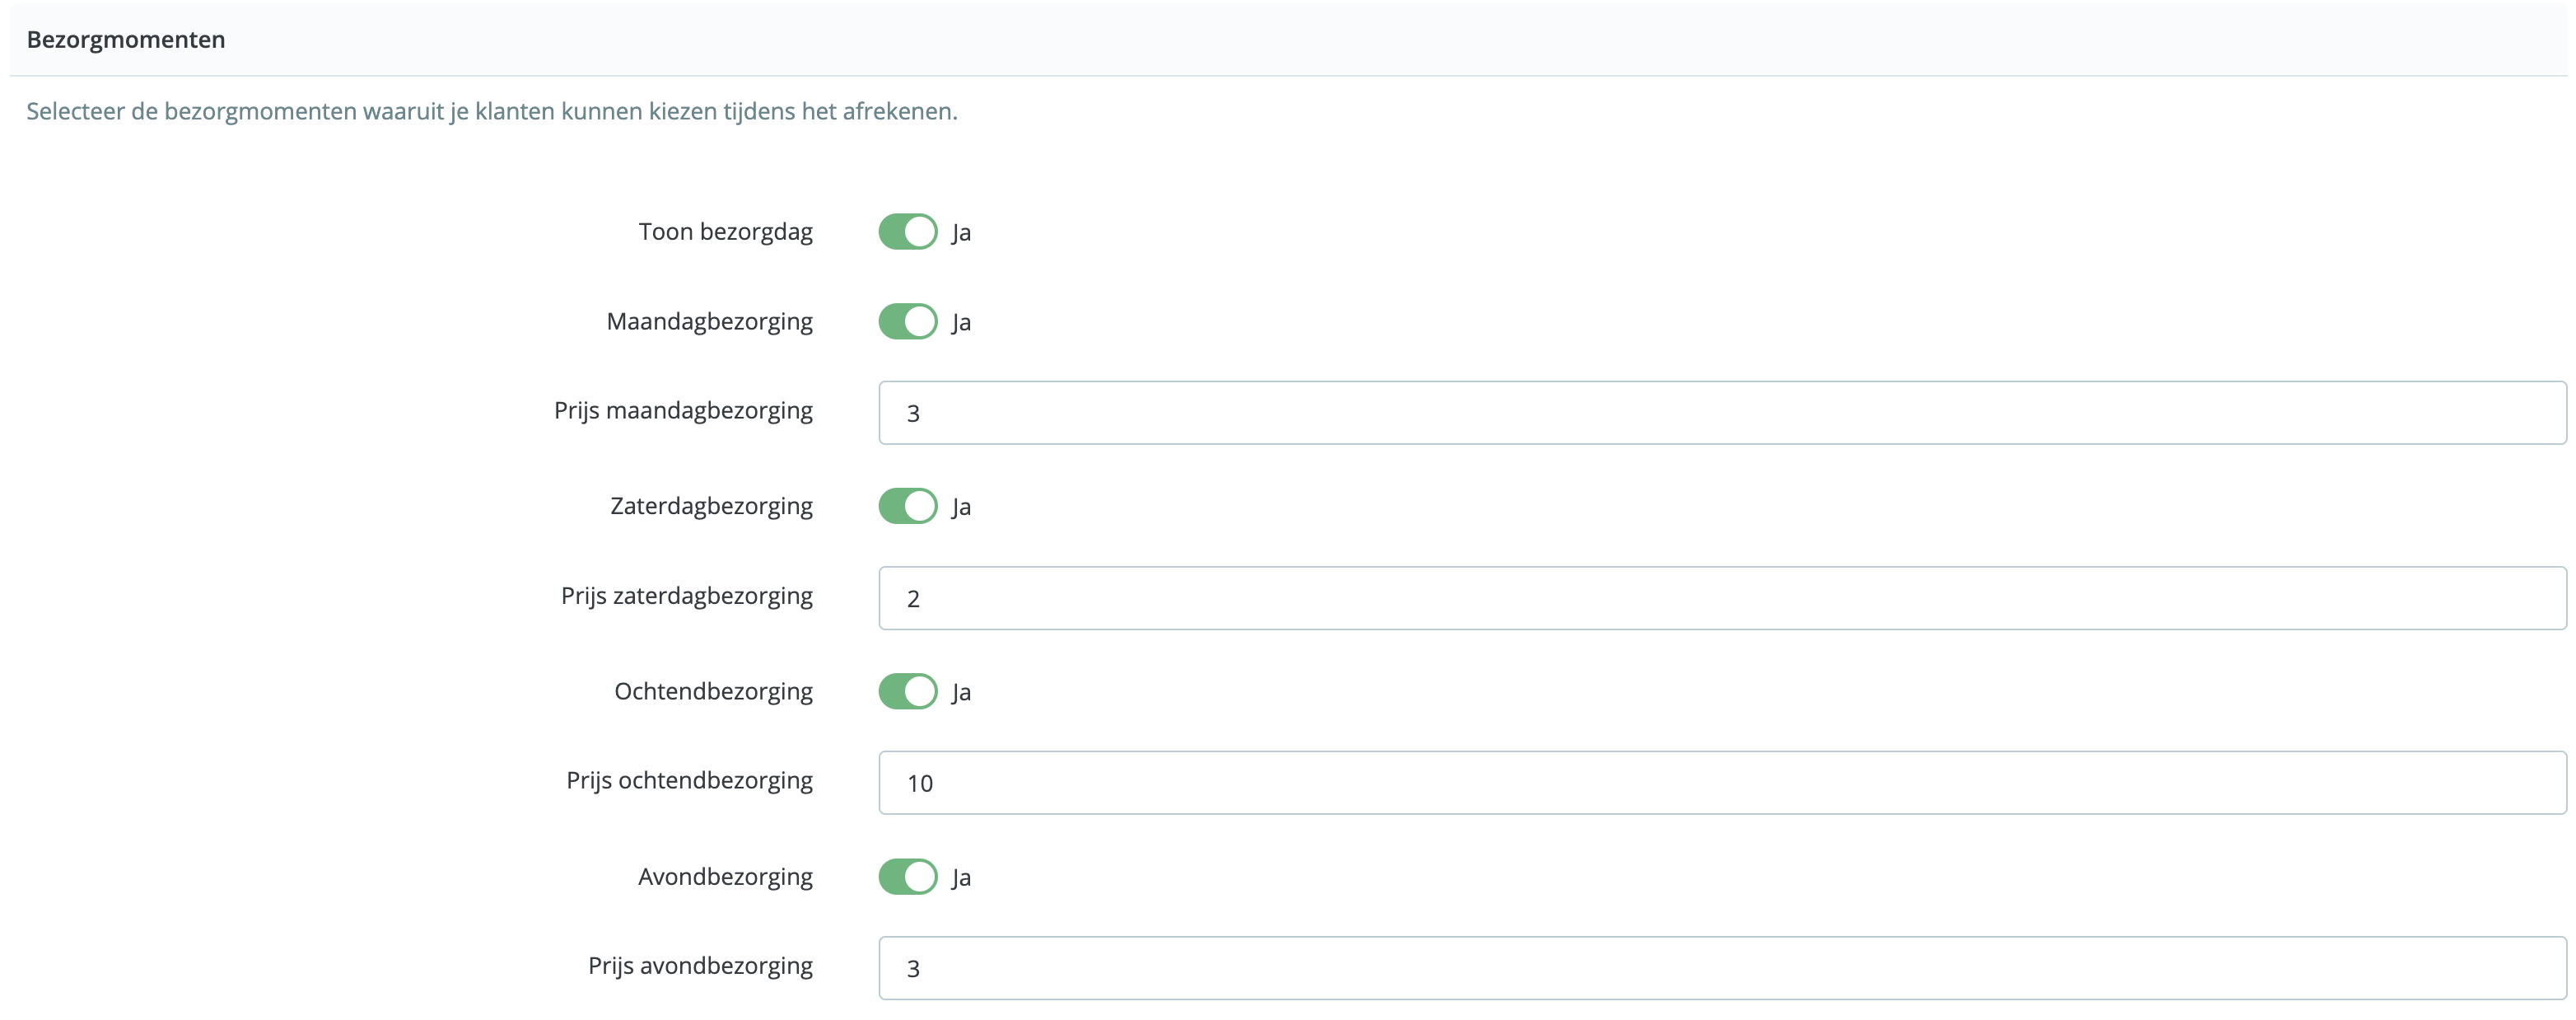Click the Toon bezorgdag label
Screen dimensions: 2576x1020
(725, 232)
